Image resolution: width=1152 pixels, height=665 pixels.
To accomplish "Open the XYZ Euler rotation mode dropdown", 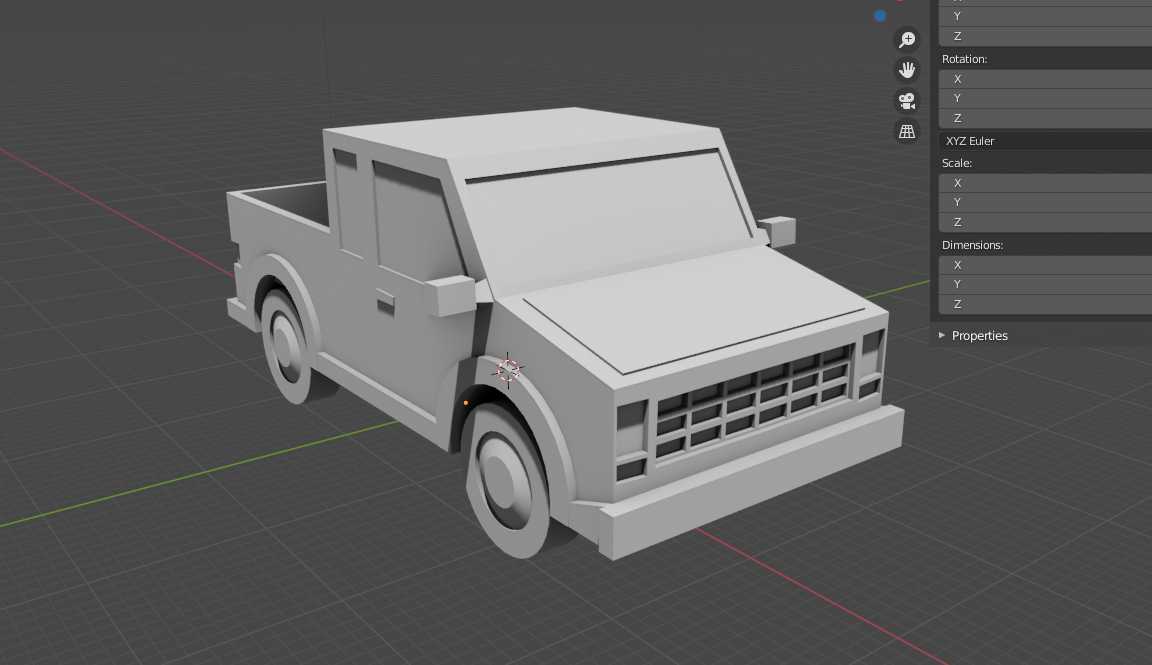I will (1045, 141).
